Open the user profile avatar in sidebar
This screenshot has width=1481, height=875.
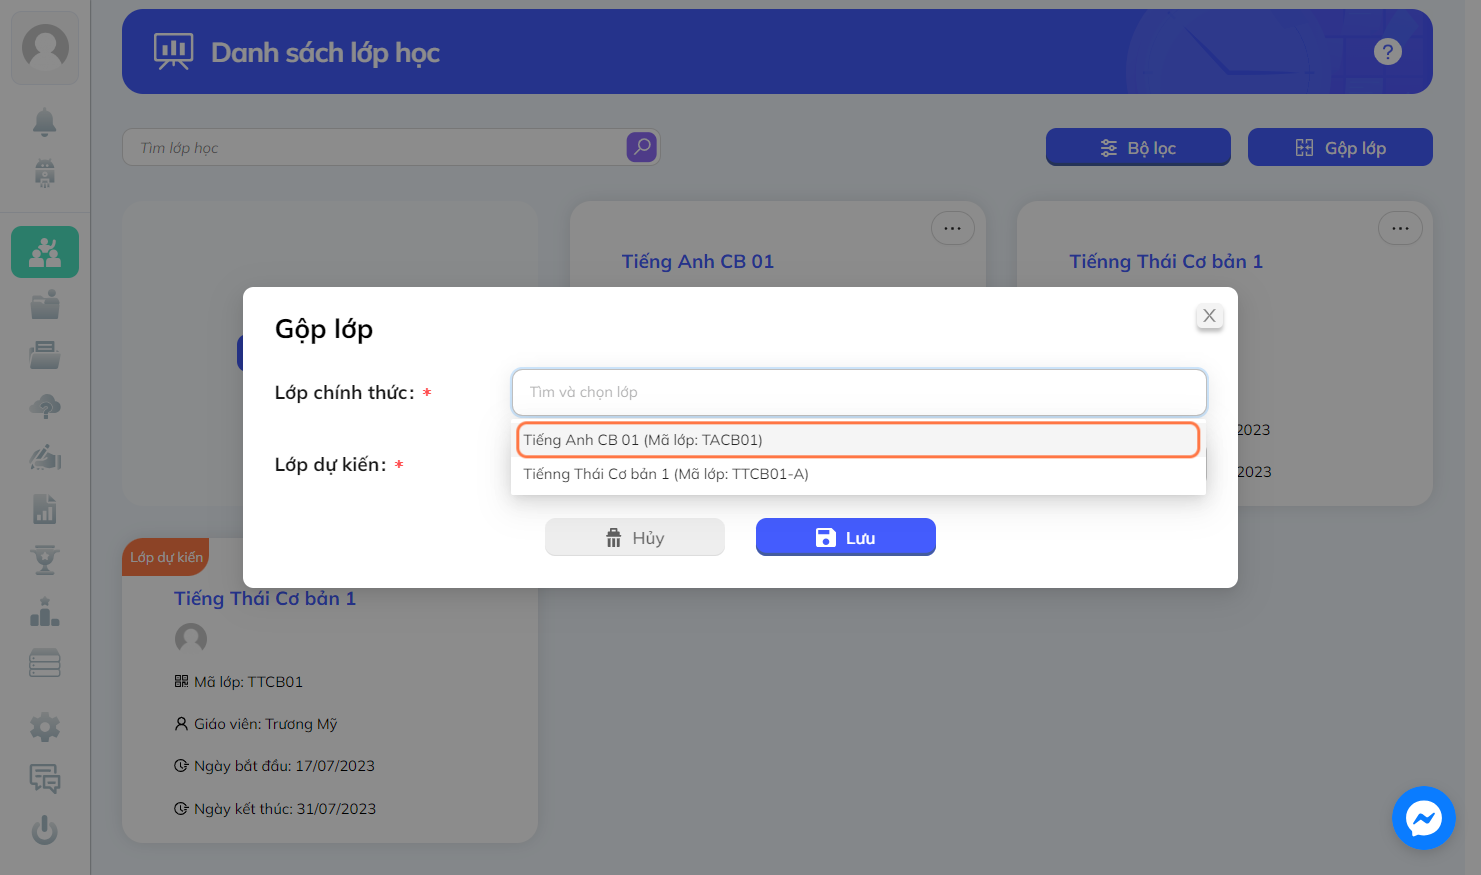[45, 47]
